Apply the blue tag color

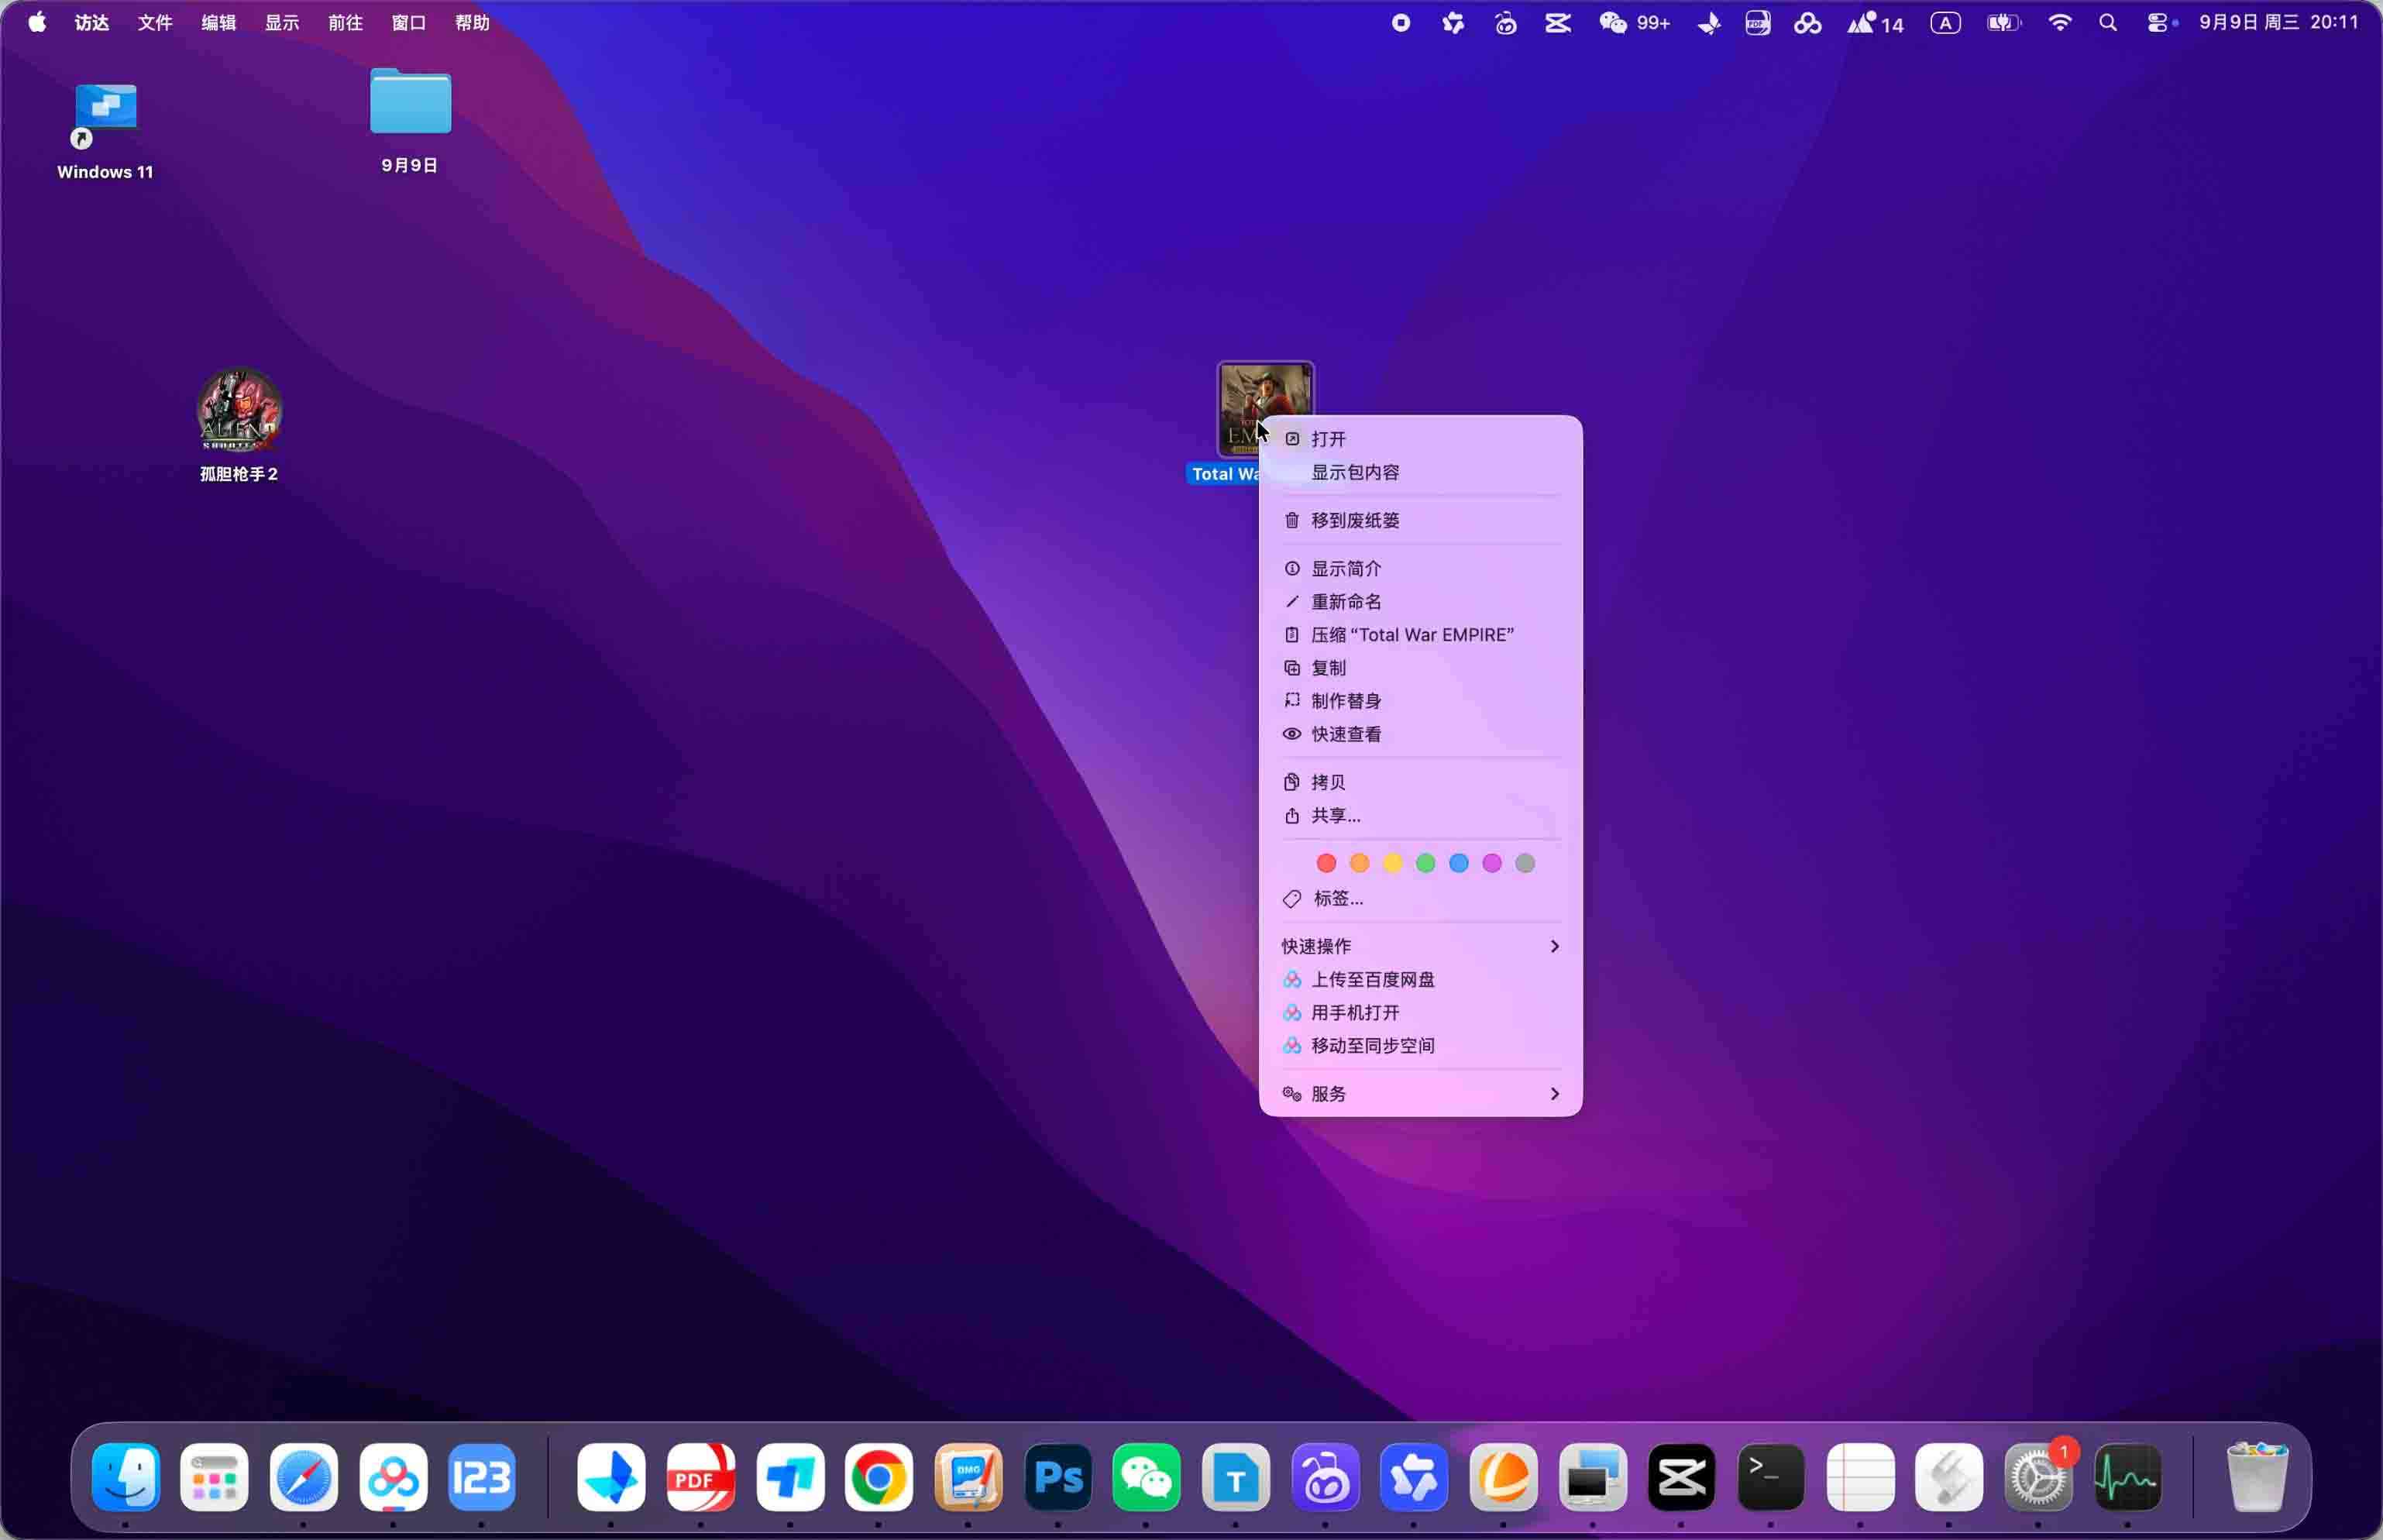click(1458, 863)
